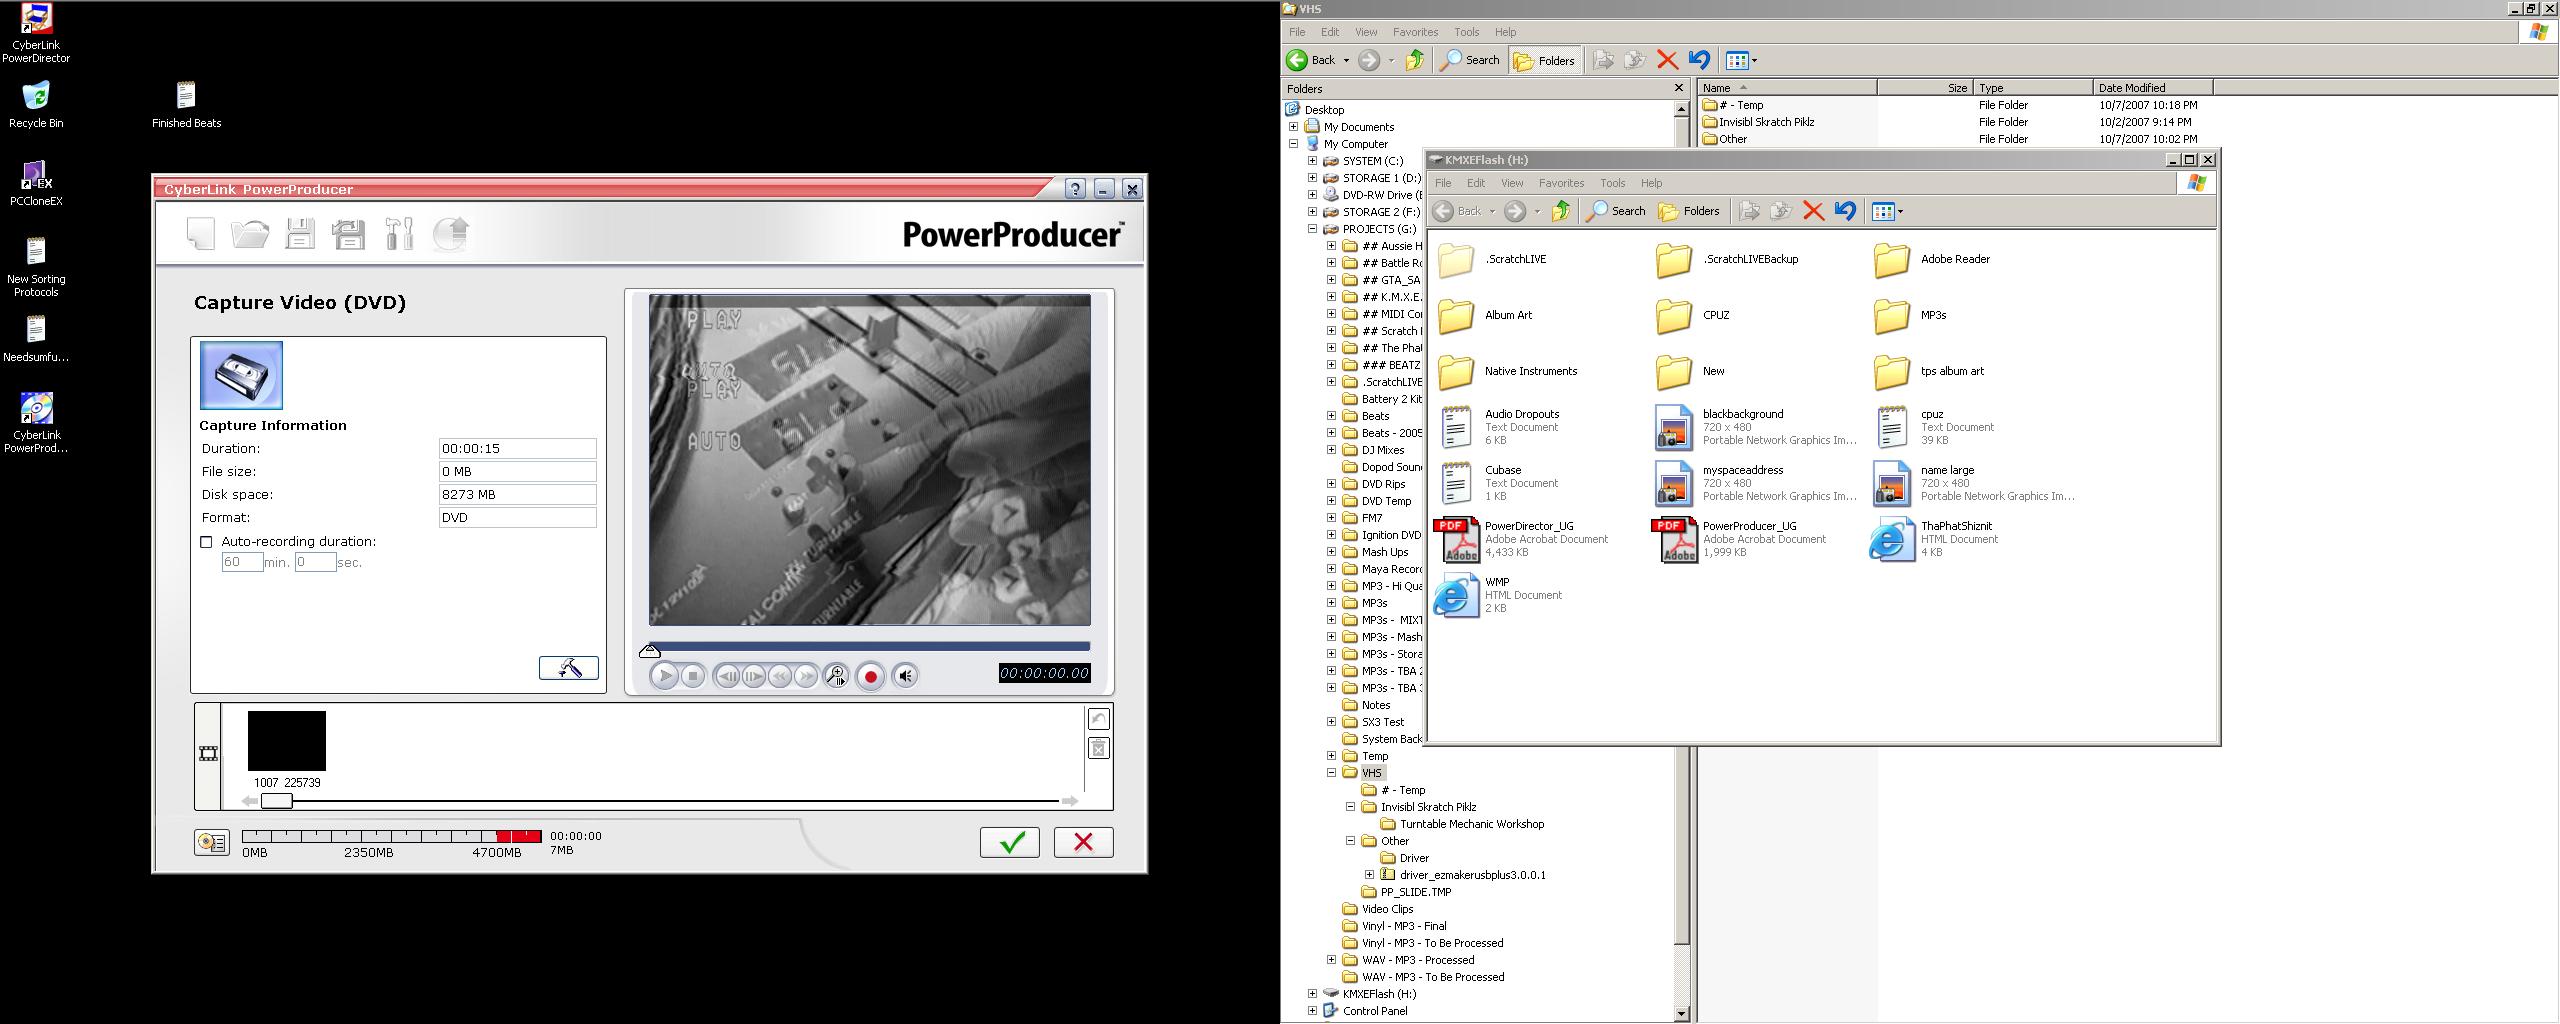Mute the preview audio speaker icon
Image resolution: width=2560 pixels, height=1024 pixels.
(x=905, y=676)
